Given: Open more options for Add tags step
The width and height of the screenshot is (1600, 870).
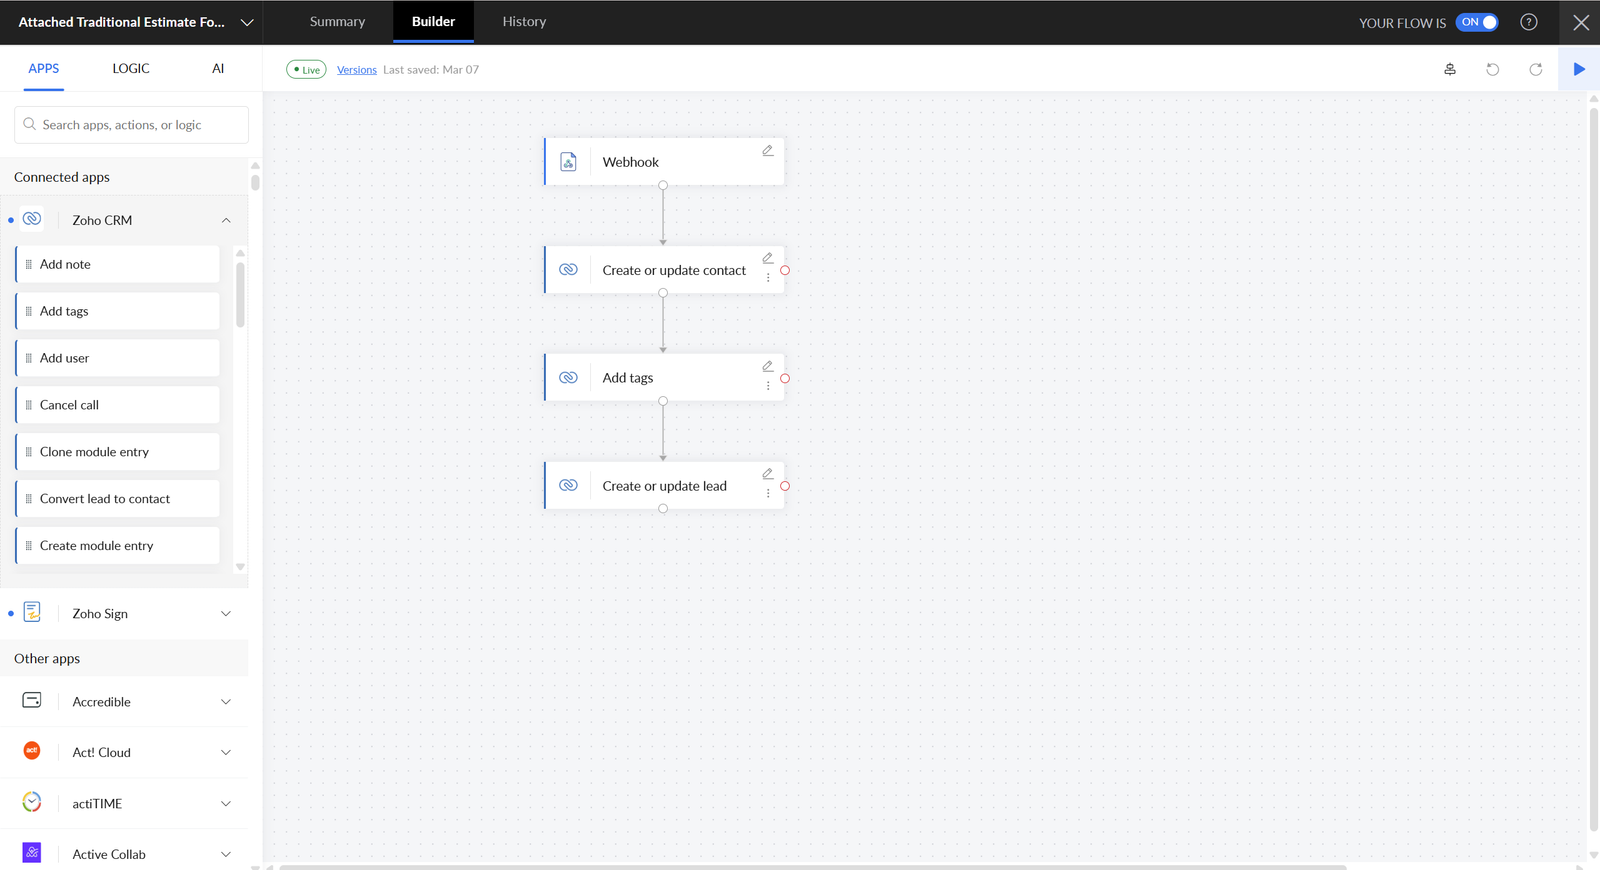Looking at the screenshot, I should click(768, 386).
